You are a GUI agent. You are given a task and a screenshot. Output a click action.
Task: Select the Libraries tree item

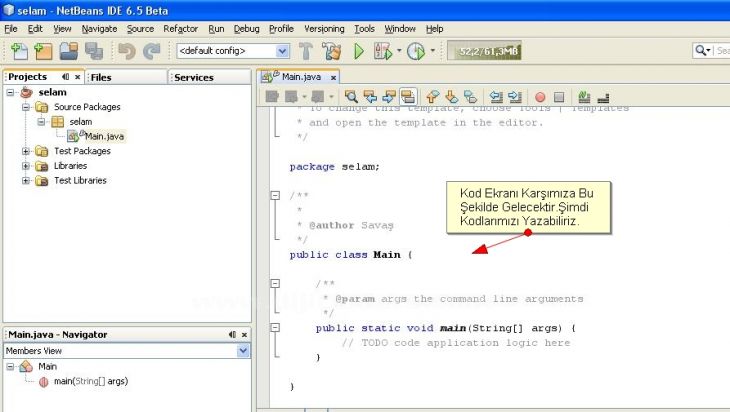[x=70, y=166]
